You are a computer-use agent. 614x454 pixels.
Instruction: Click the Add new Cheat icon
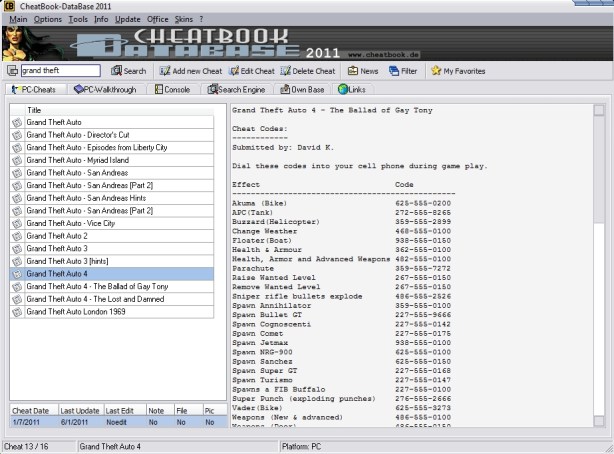(x=164, y=71)
